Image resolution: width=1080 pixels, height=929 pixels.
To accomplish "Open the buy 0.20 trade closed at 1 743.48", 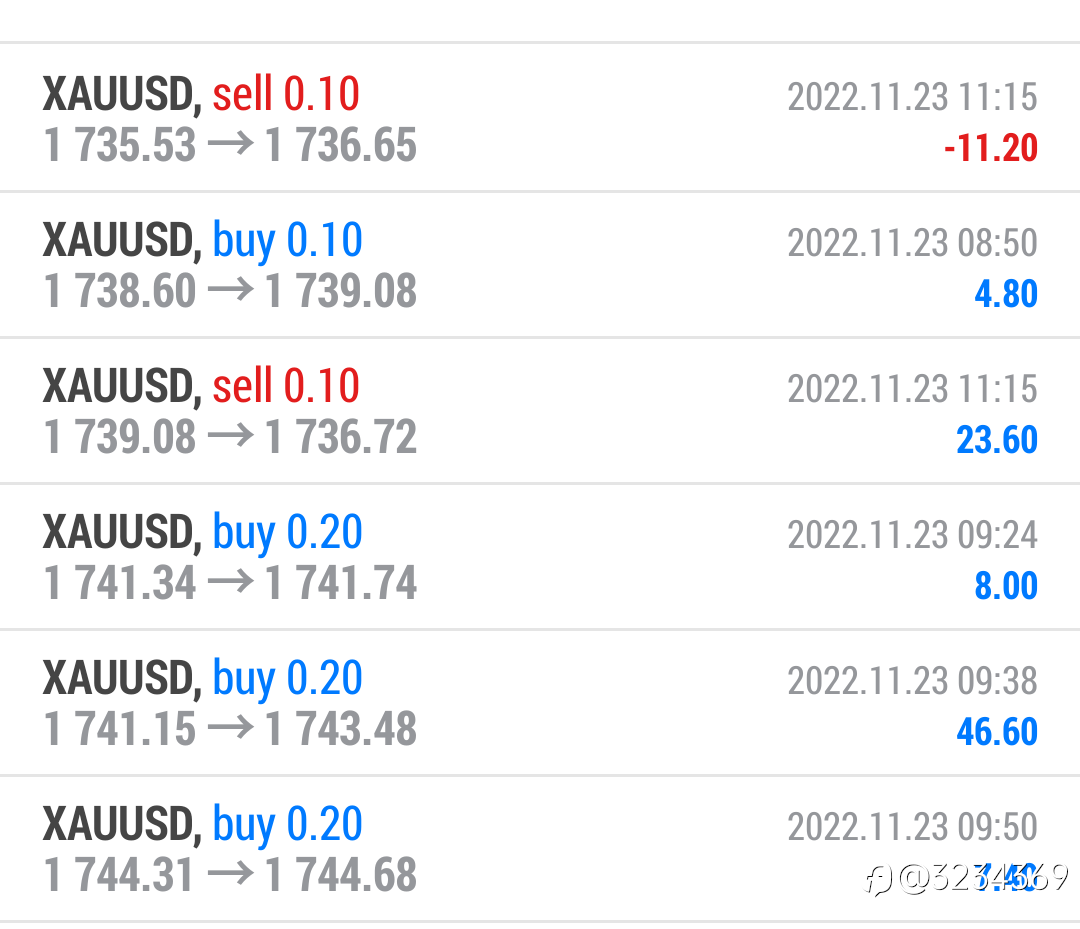I will point(540,702).
